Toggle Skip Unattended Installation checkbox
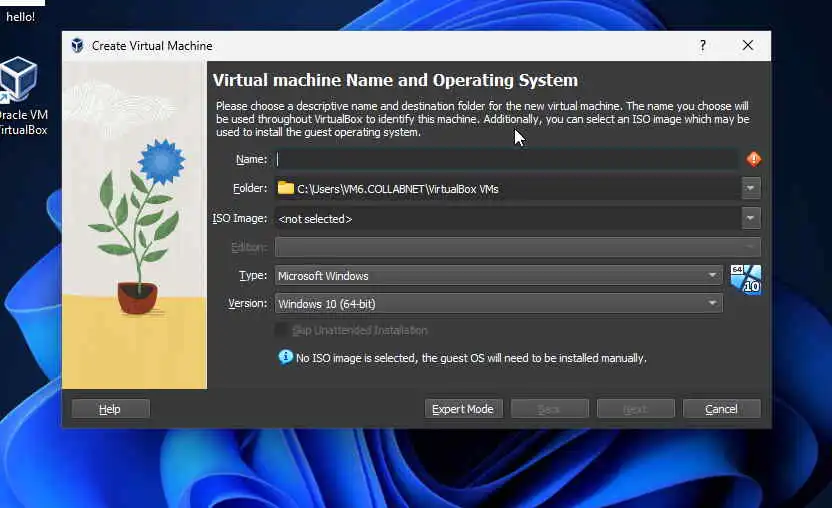Image resolution: width=832 pixels, height=508 pixels. click(x=281, y=330)
